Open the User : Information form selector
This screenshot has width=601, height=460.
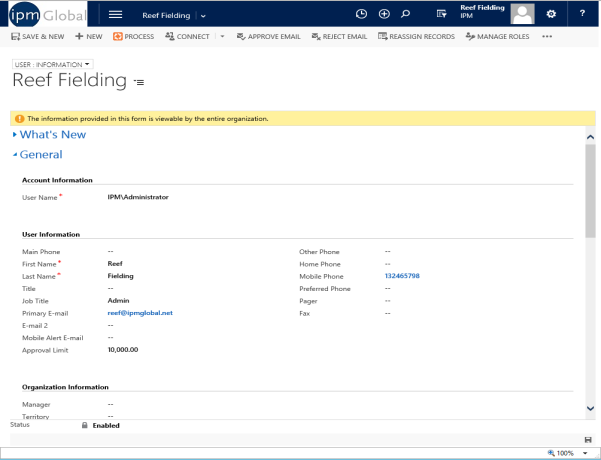pos(53,64)
